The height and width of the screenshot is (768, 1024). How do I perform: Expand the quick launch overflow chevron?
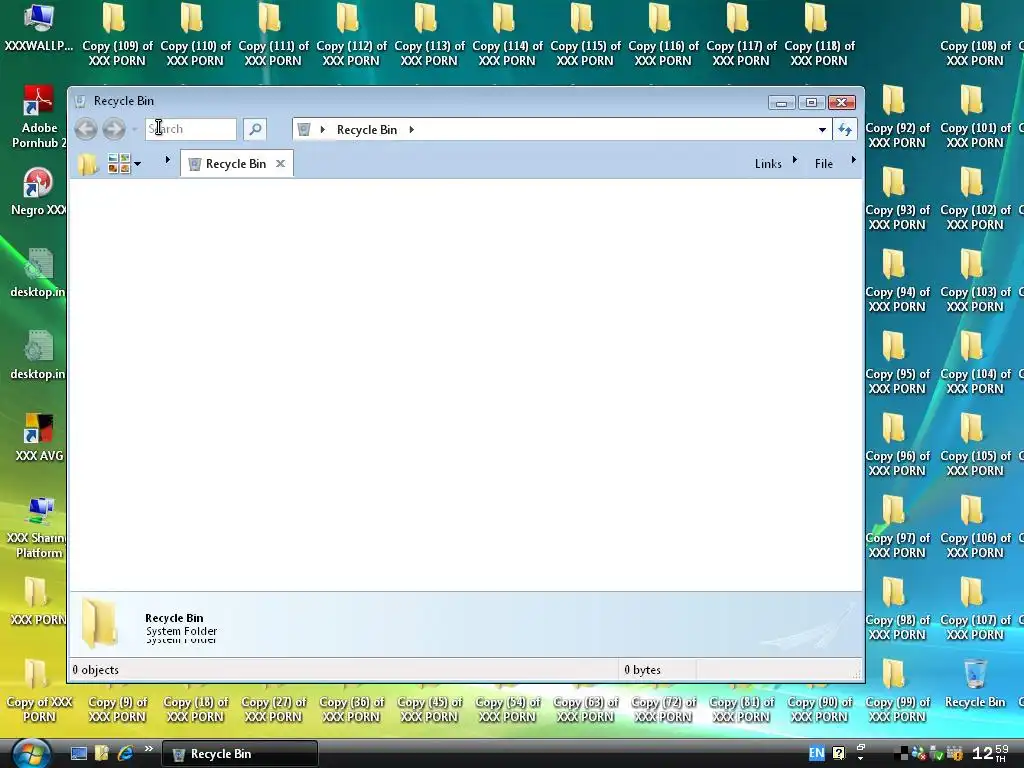click(148, 749)
